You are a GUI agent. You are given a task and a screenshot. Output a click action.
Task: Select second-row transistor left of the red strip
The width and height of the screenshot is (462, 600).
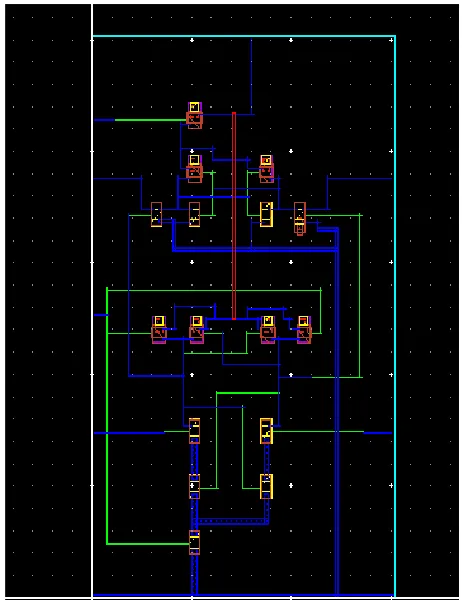(x=194, y=169)
